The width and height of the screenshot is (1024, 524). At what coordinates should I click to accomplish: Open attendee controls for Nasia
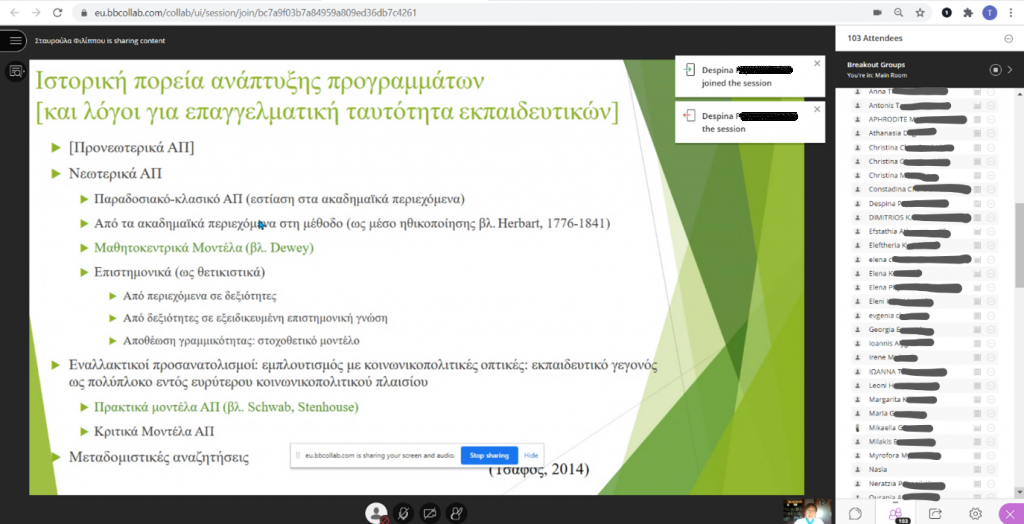tap(991, 469)
